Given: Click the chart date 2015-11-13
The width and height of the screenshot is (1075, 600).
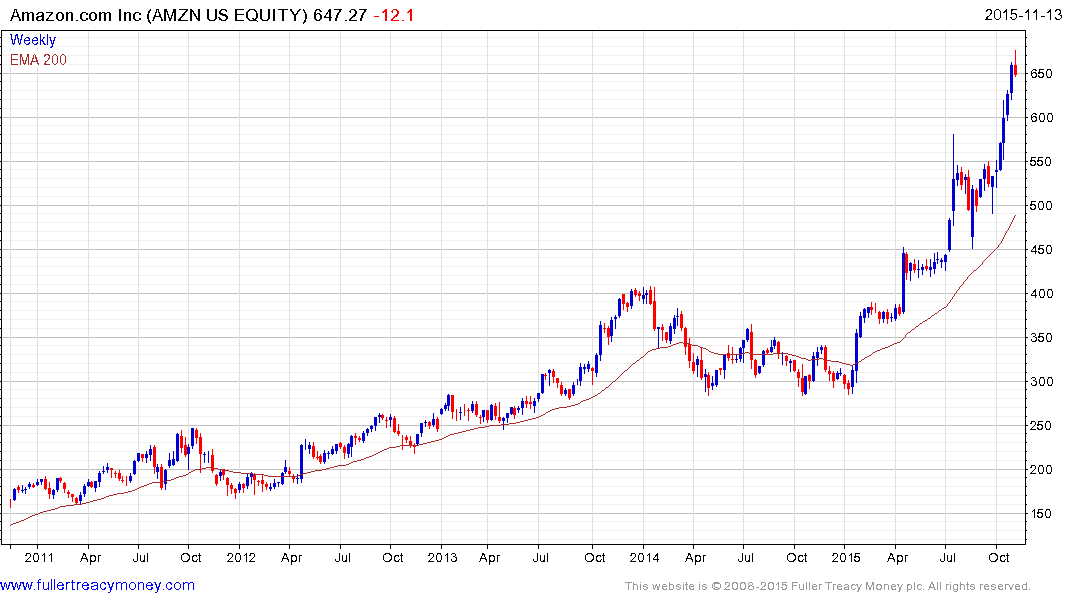Looking at the screenshot, I should 1023,15.
